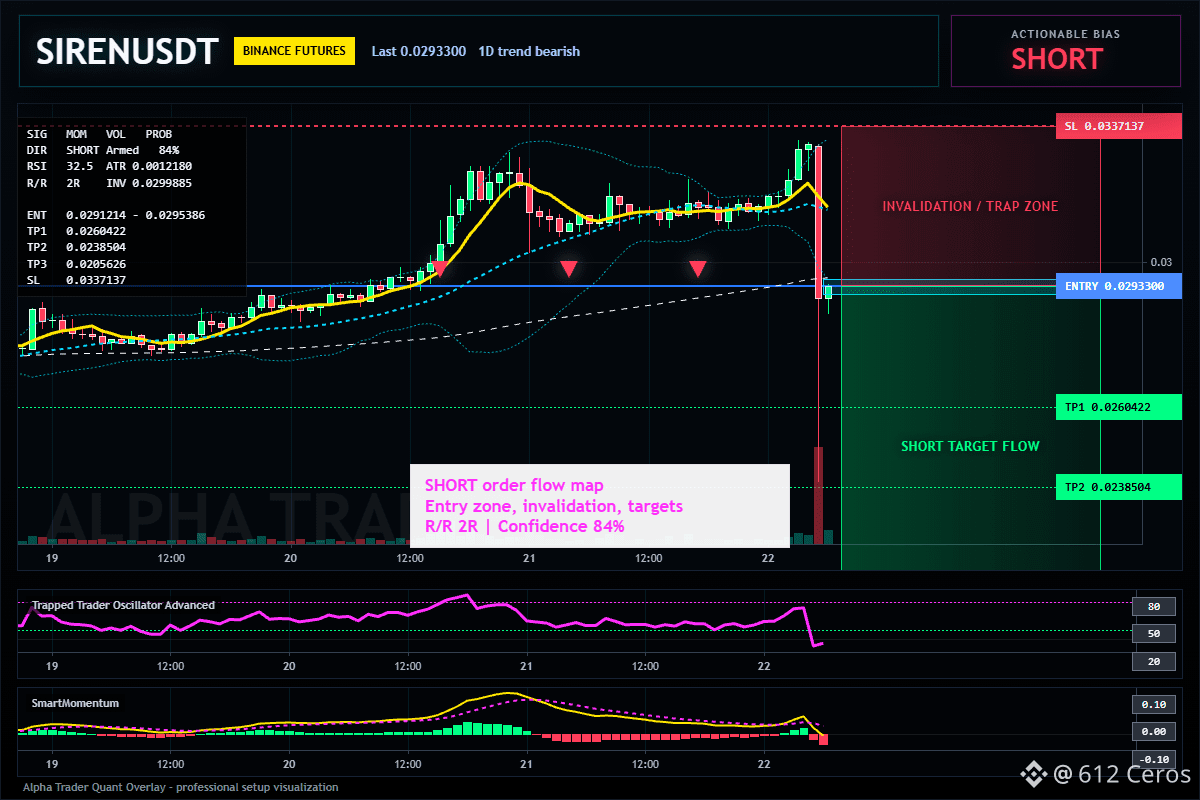The width and height of the screenshot is (1200, 800).
Task: Click the SmartMomentum indicator label
Action: (75, 703)
